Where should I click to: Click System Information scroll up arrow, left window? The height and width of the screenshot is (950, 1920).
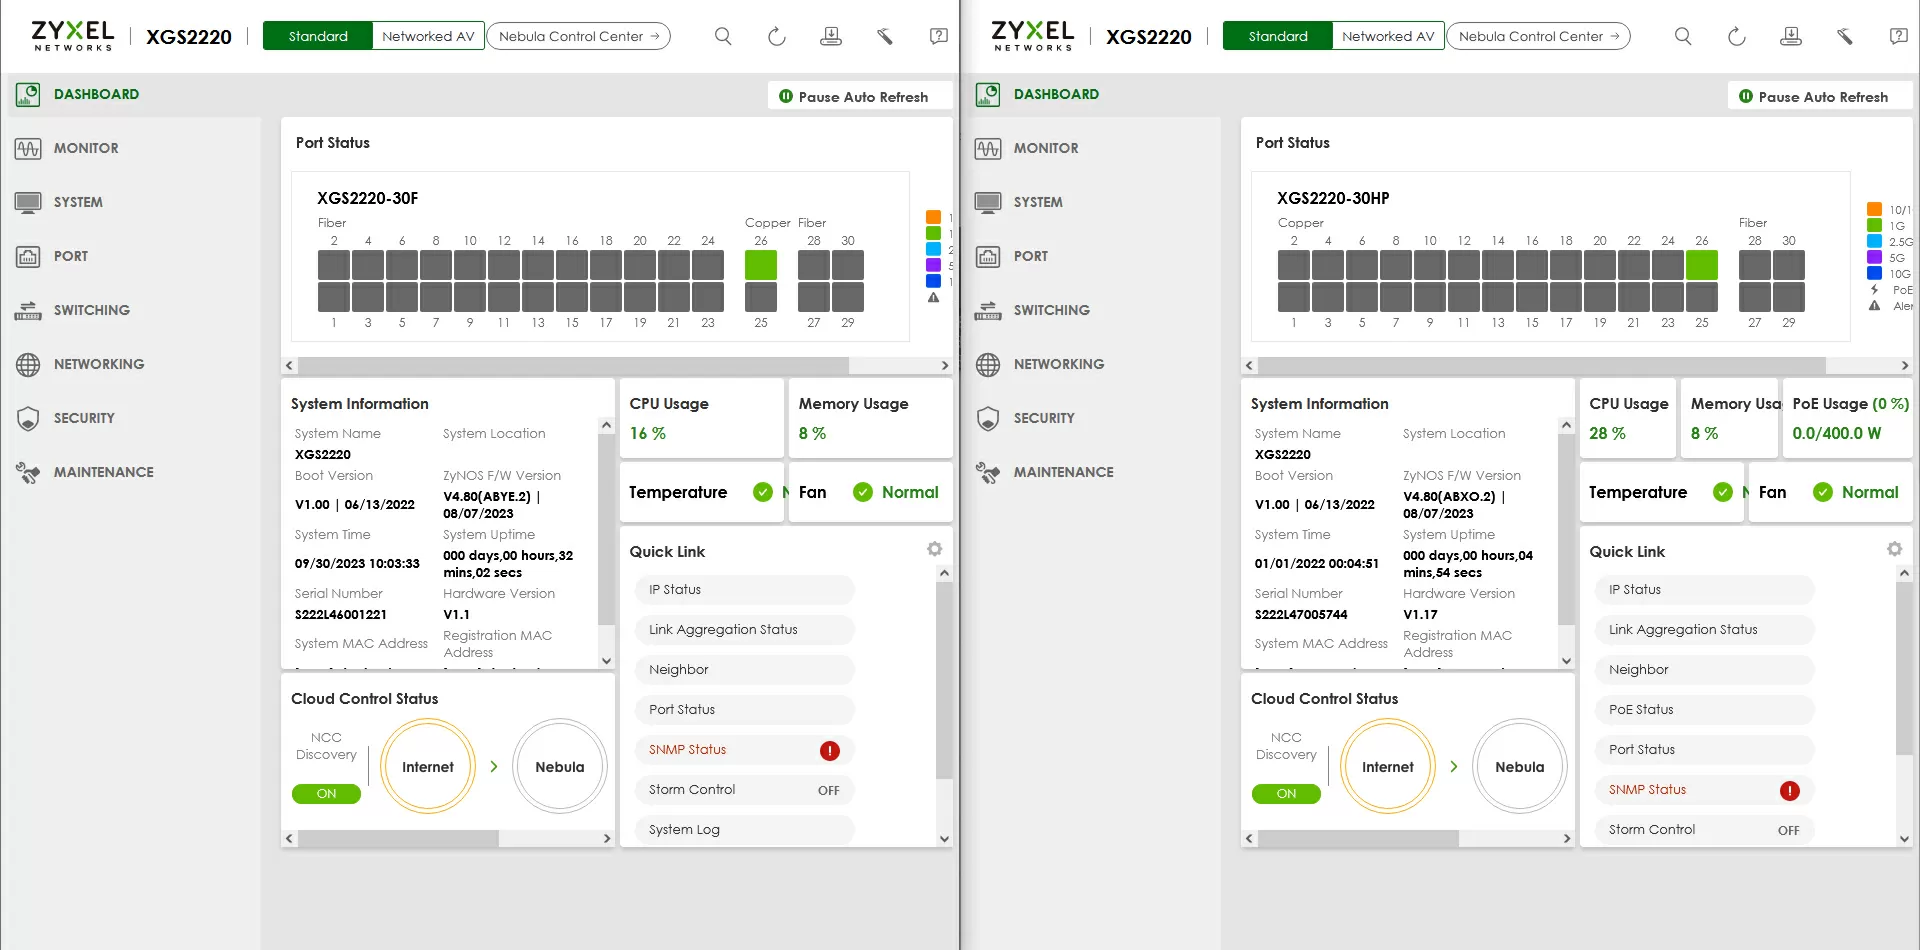(606, 425)
